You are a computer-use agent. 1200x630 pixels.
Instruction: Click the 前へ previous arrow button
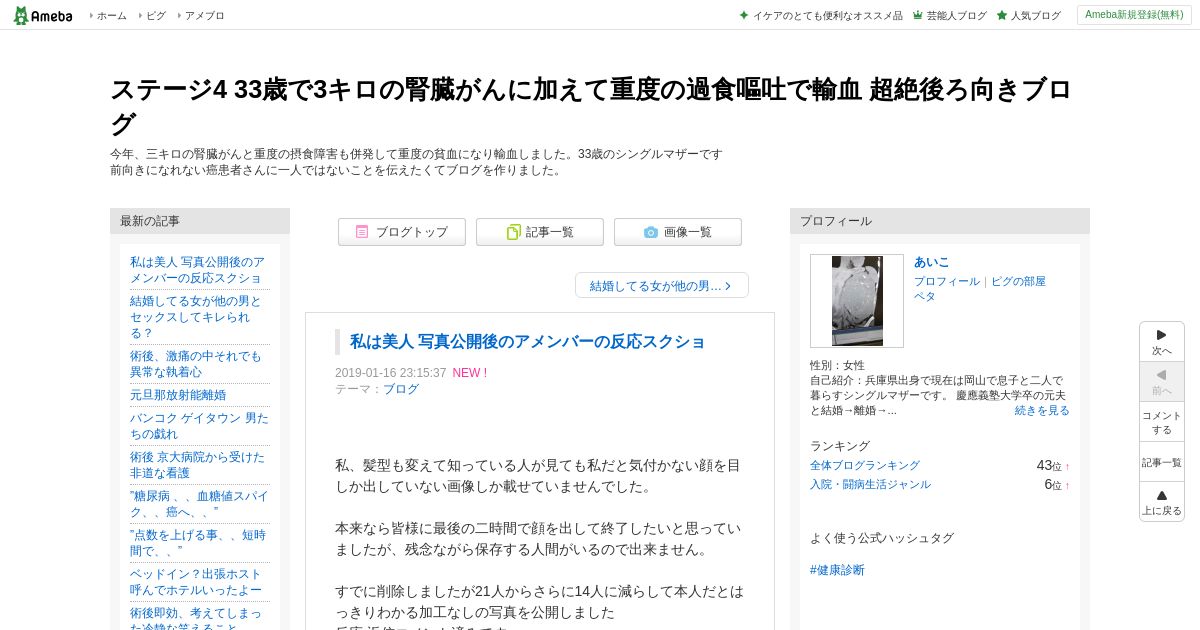coord(1162,382)
